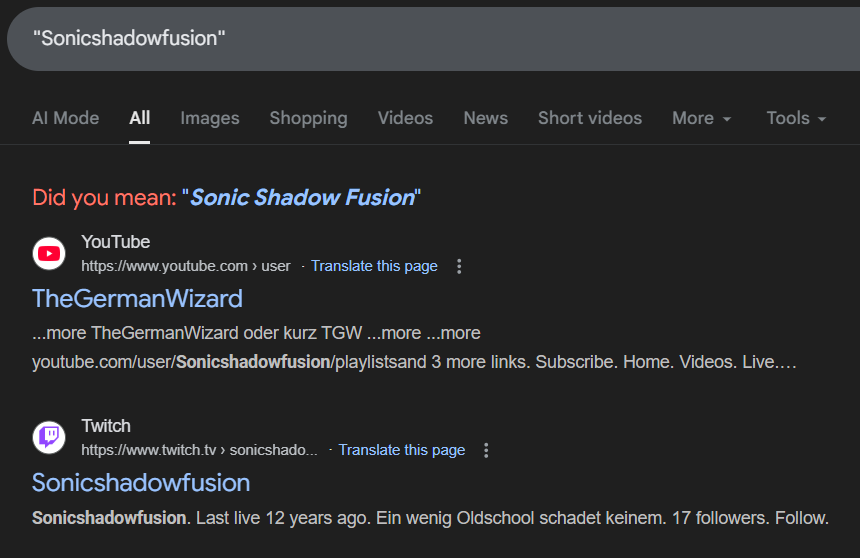This screenshot has height=558, width=860.
Task: Switch to the AI Mode tab
Action: click(65, 118)
